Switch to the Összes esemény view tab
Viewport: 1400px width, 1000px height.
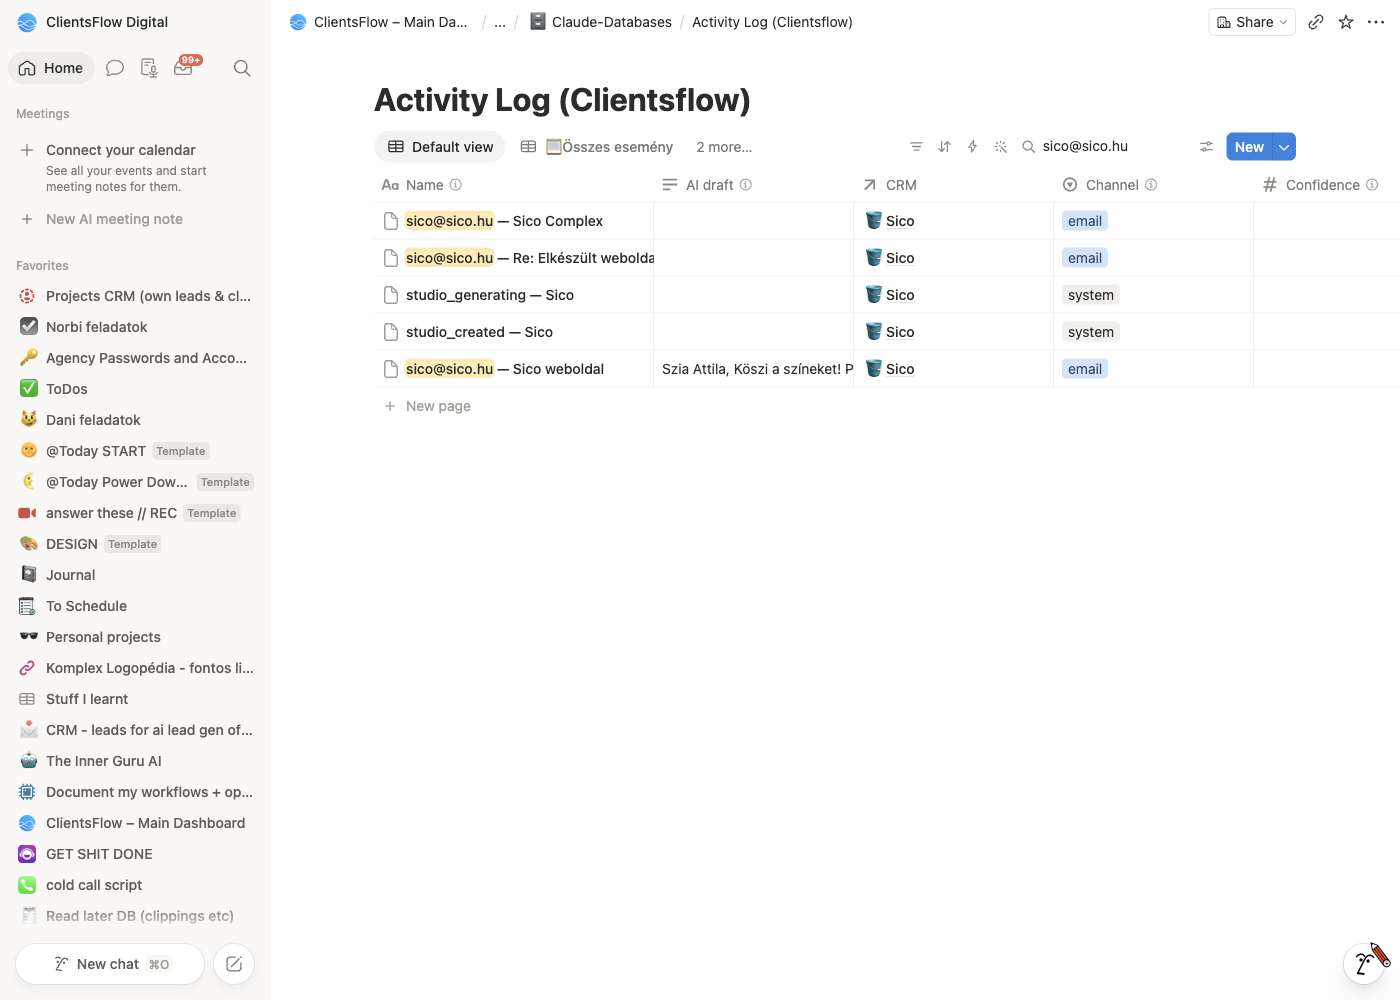(x=596, y=147)
